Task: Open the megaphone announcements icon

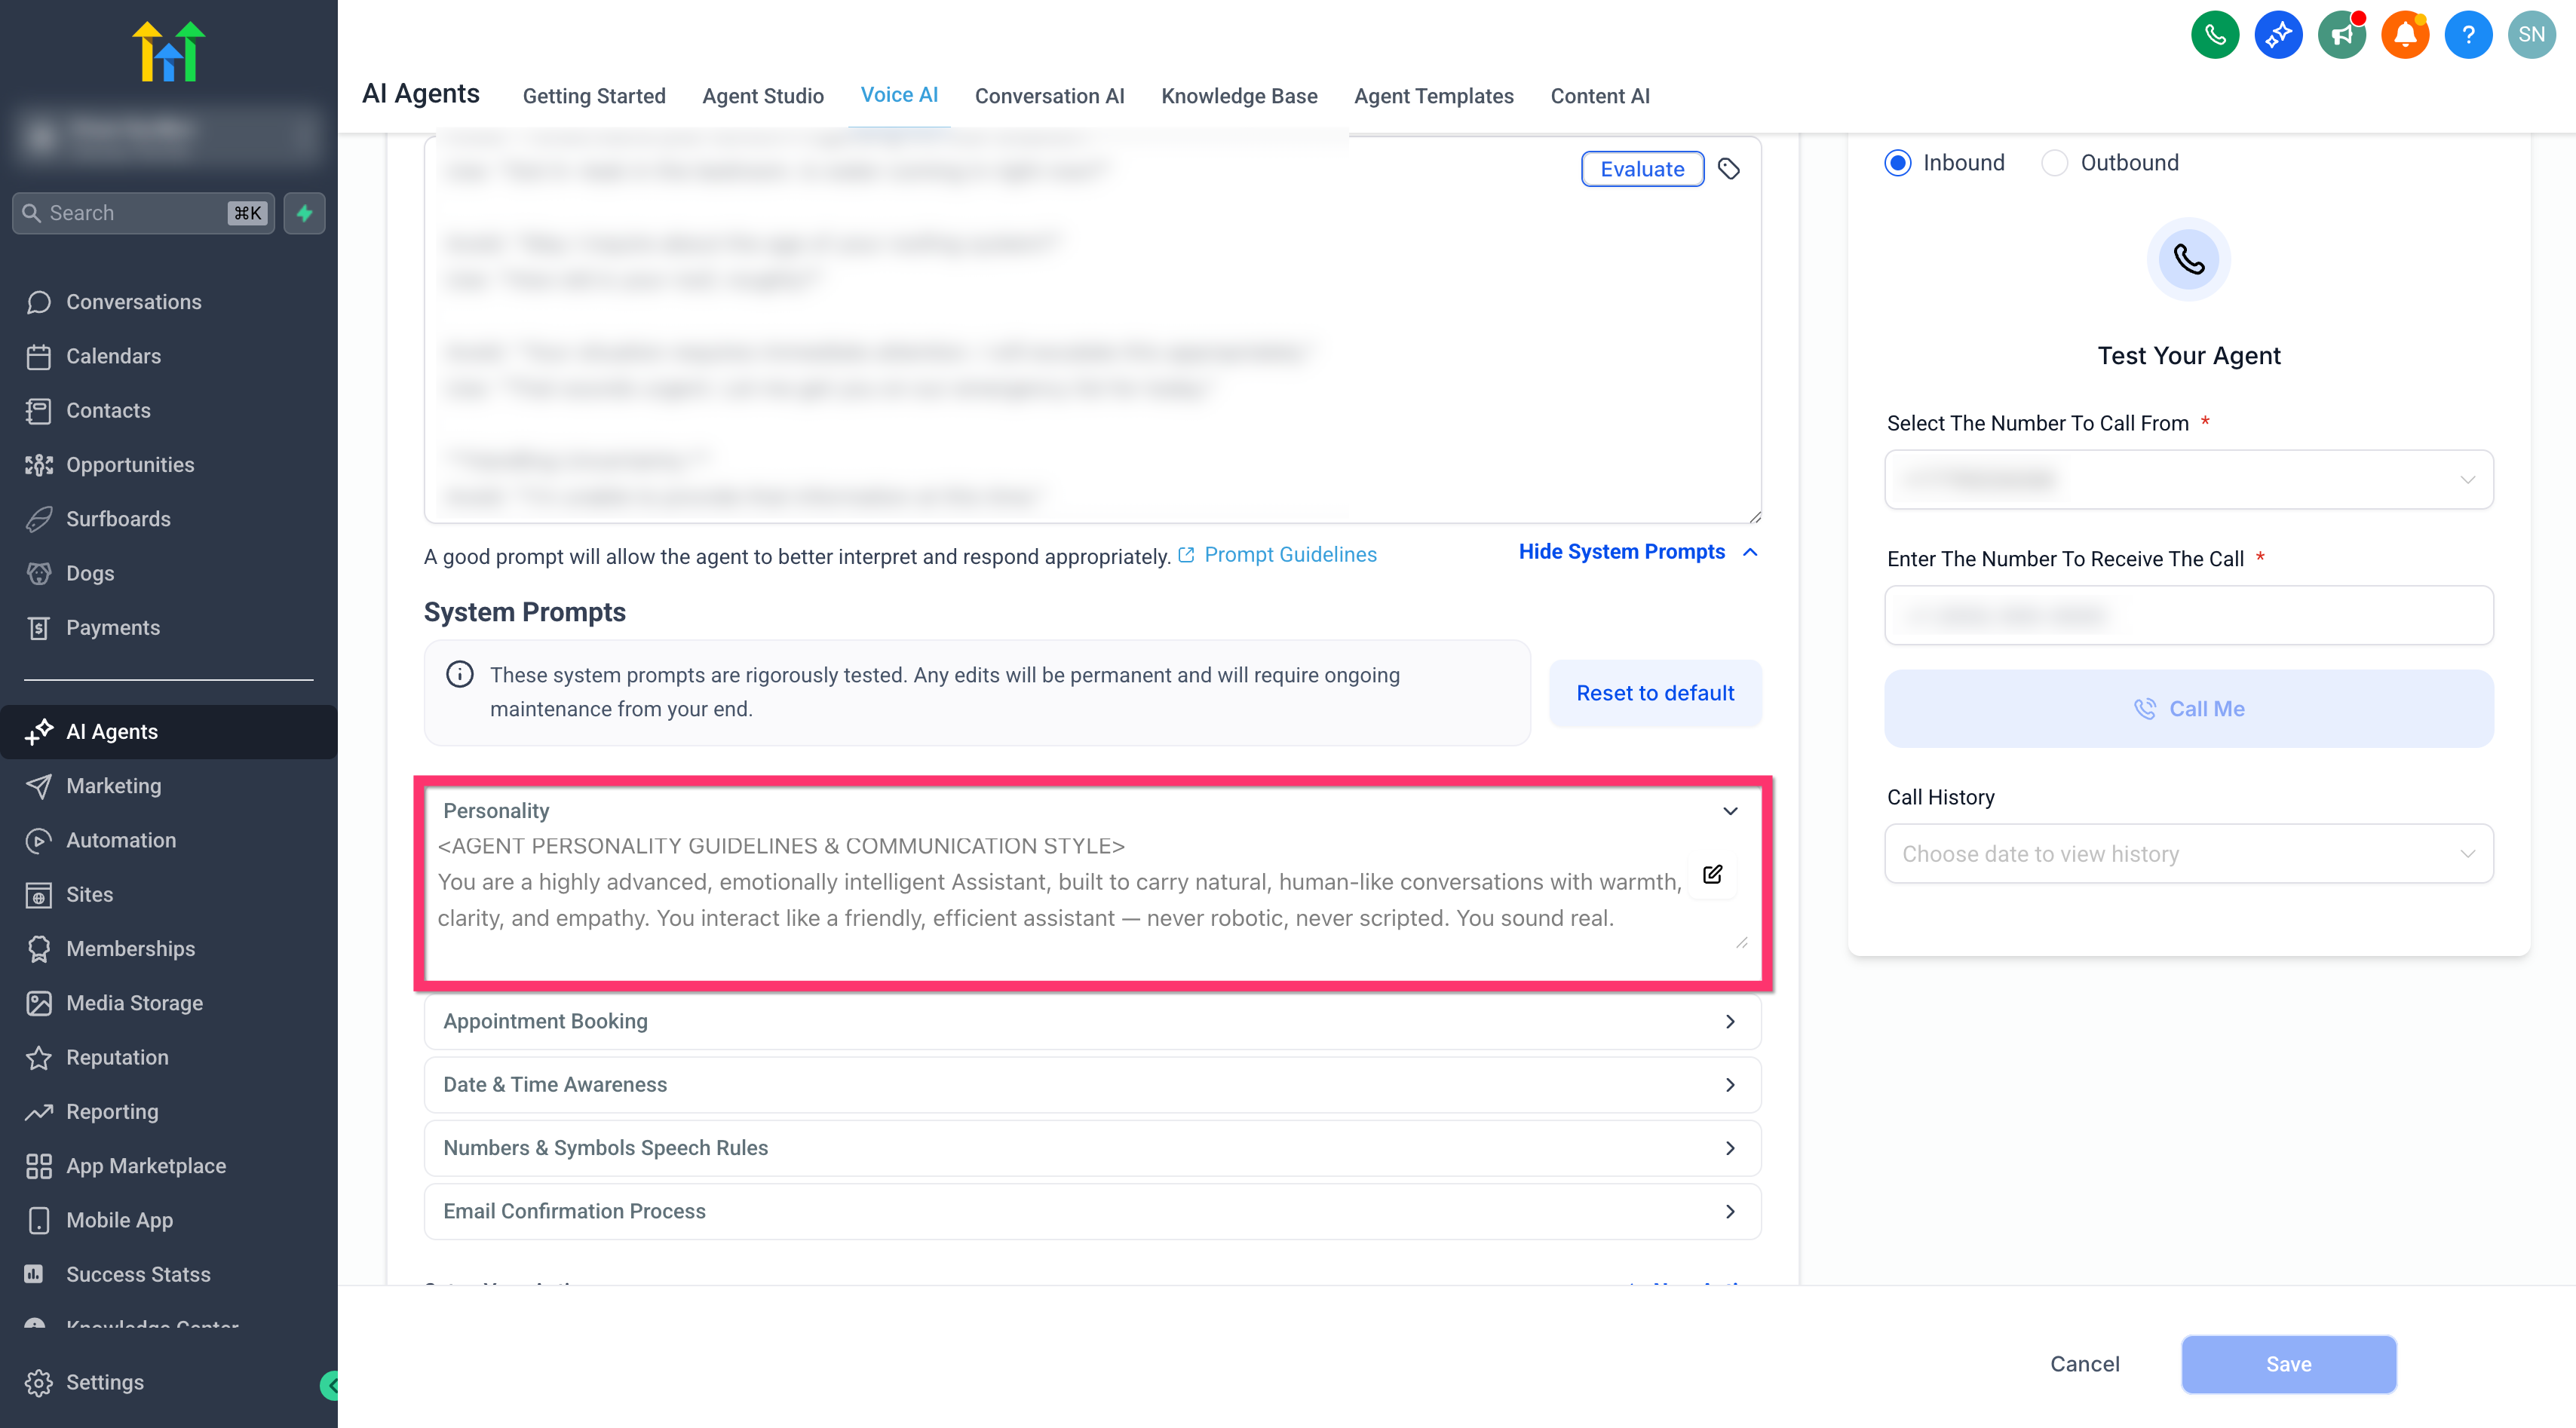Action: (x=2342, y=35)
